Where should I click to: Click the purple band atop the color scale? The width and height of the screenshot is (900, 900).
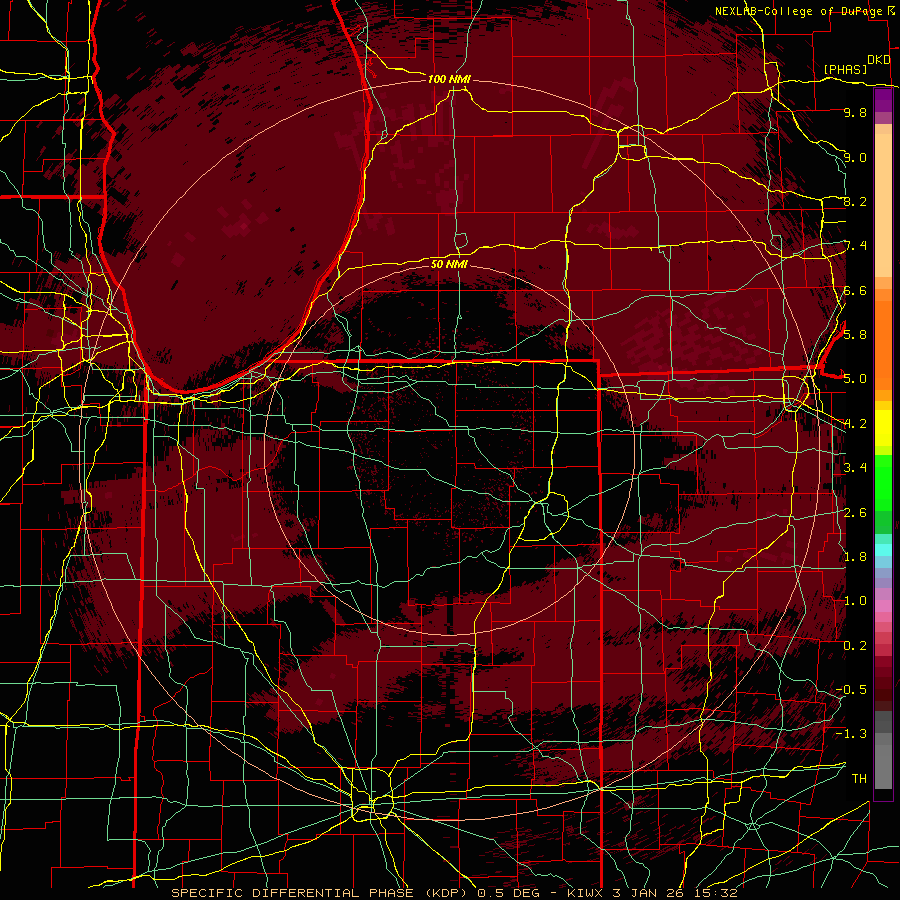pyautogui.click(x=883, y=100)
